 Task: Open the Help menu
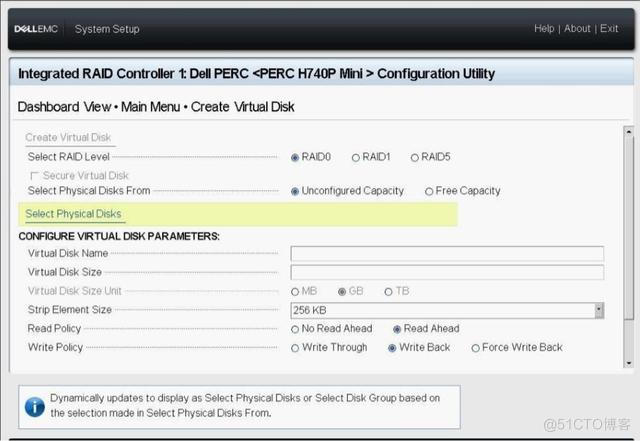pos(544,29)
